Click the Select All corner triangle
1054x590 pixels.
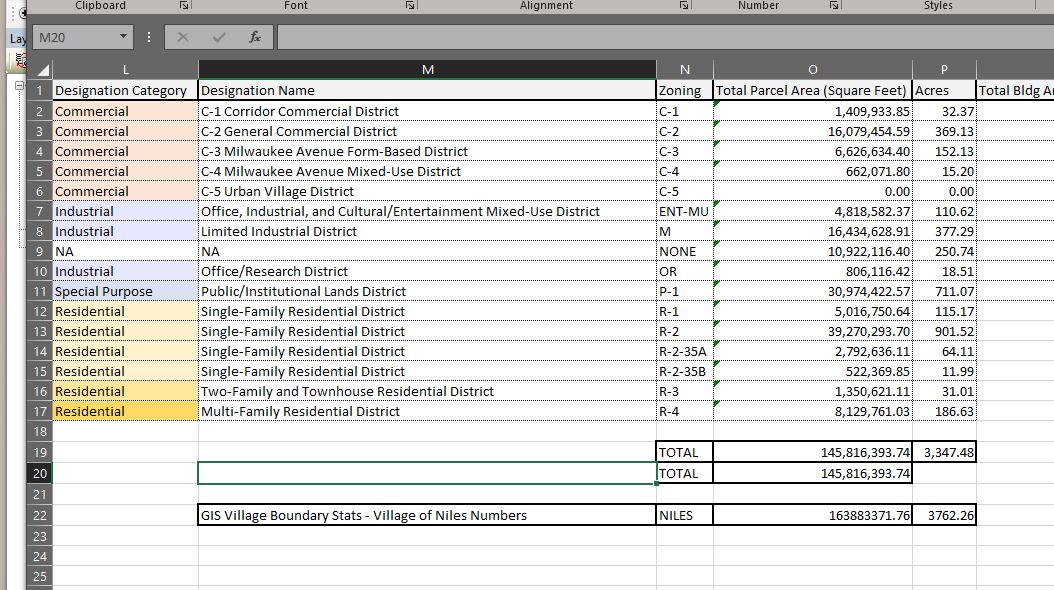pyautogui.click(x=42, y=70)
